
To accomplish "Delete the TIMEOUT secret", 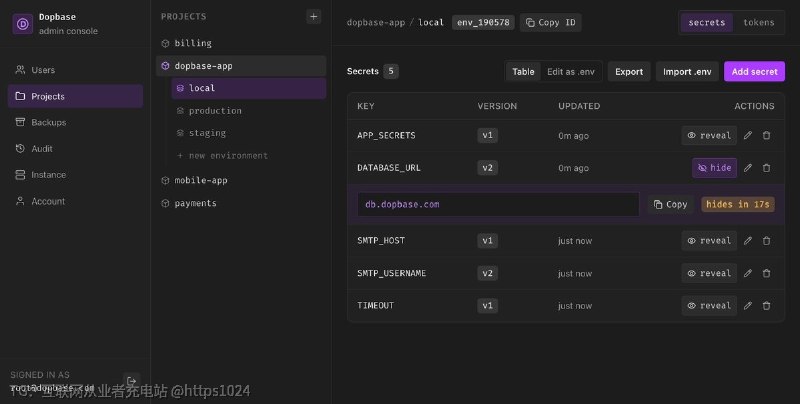I will [x=766, y=306].
